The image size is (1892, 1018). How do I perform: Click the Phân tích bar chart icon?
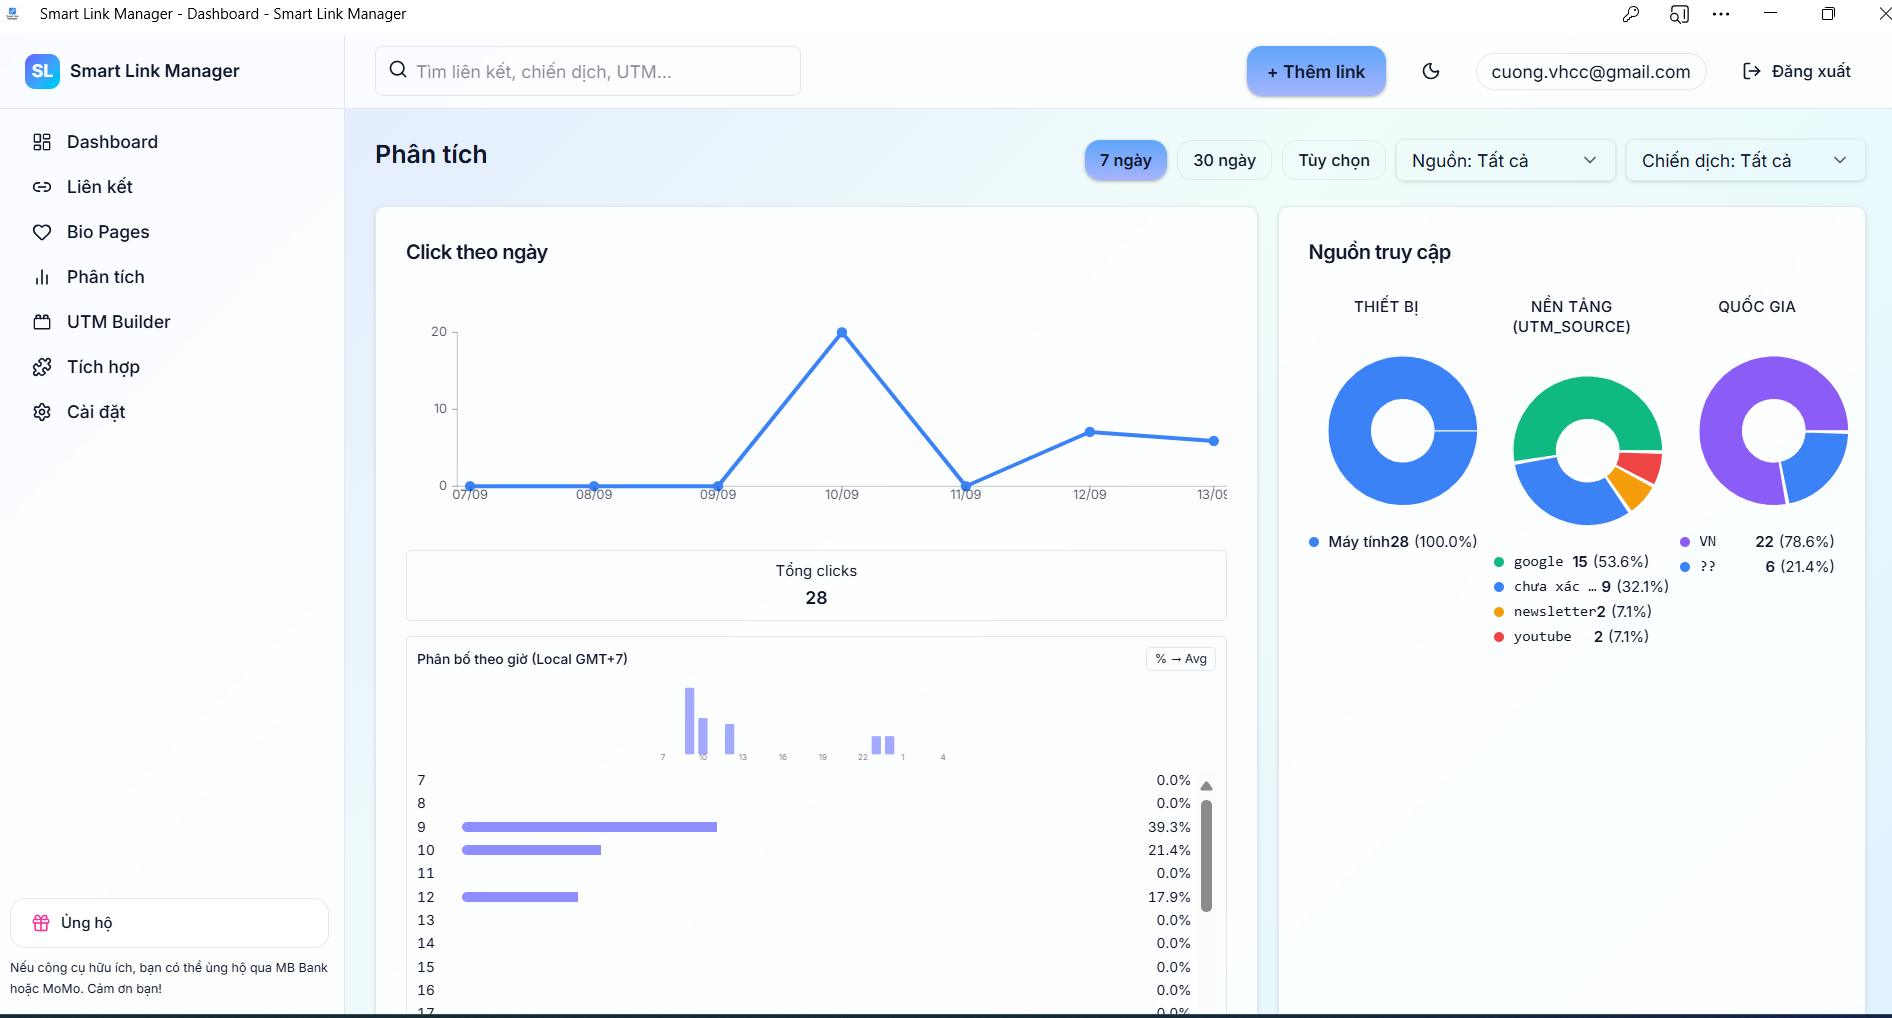point(42,277)
